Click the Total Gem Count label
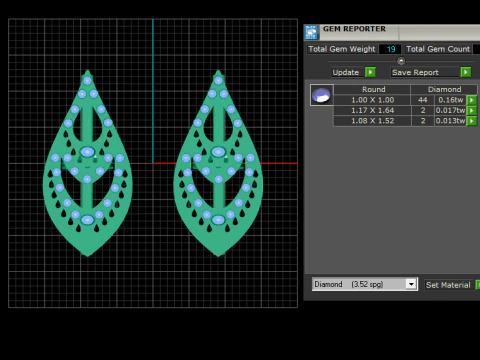 438,49
